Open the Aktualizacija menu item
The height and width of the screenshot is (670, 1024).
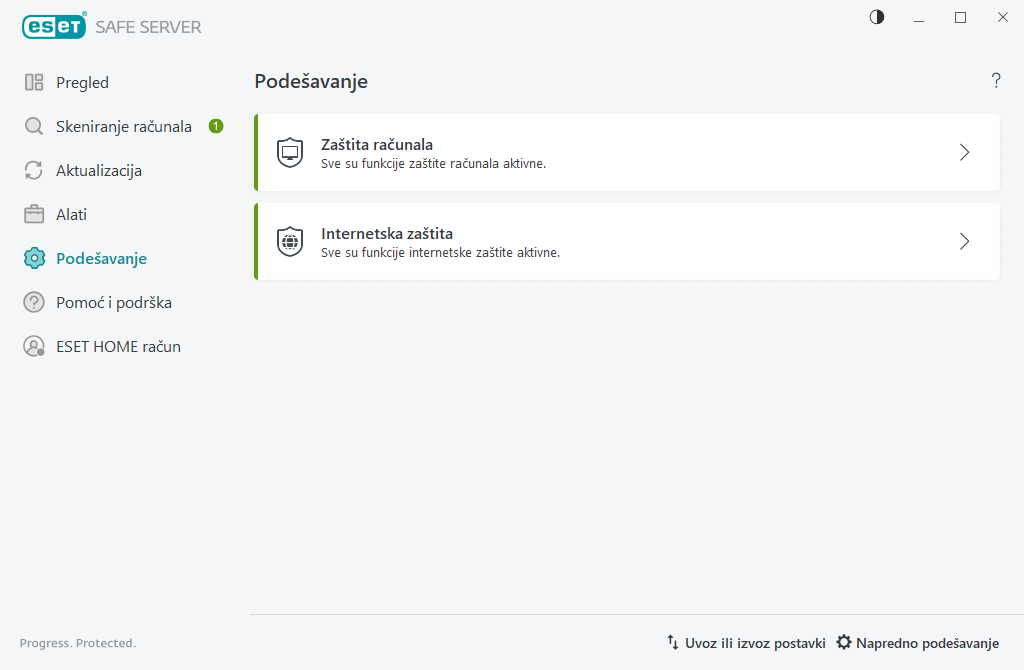[x=99, y=171]
